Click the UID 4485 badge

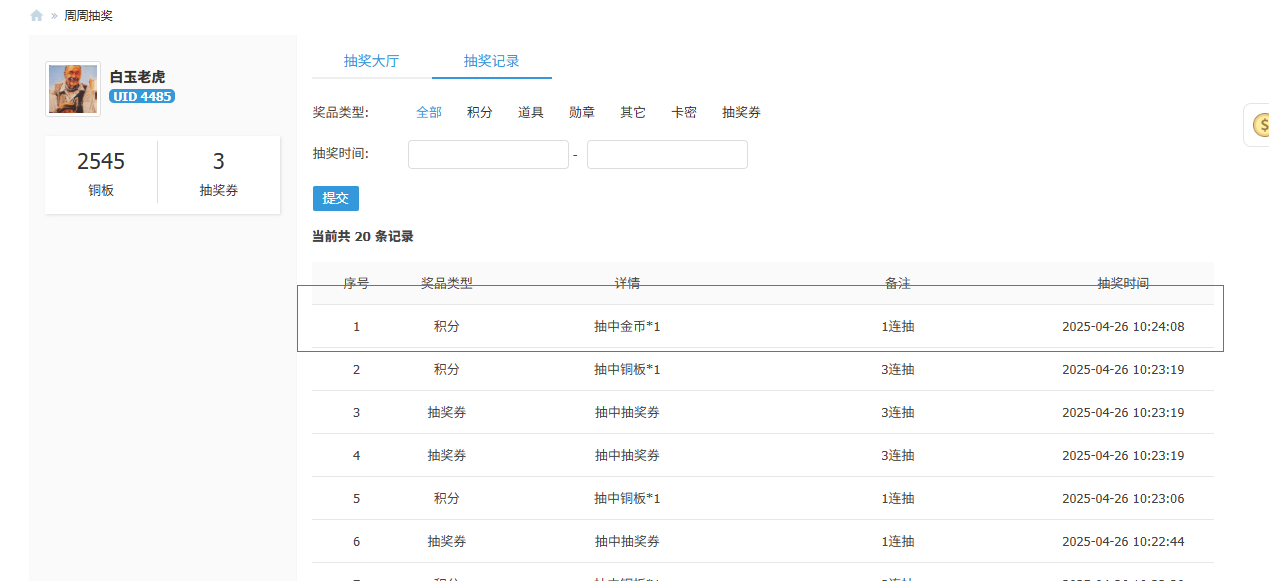pos(141,96)
